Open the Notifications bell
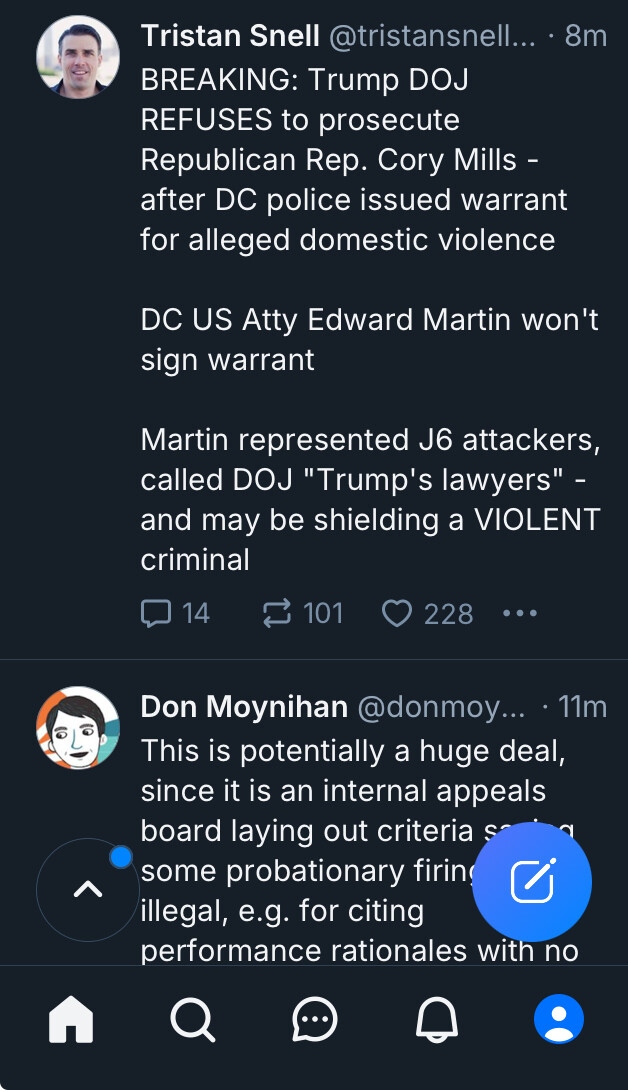628x1090 pixels. 437,1020
